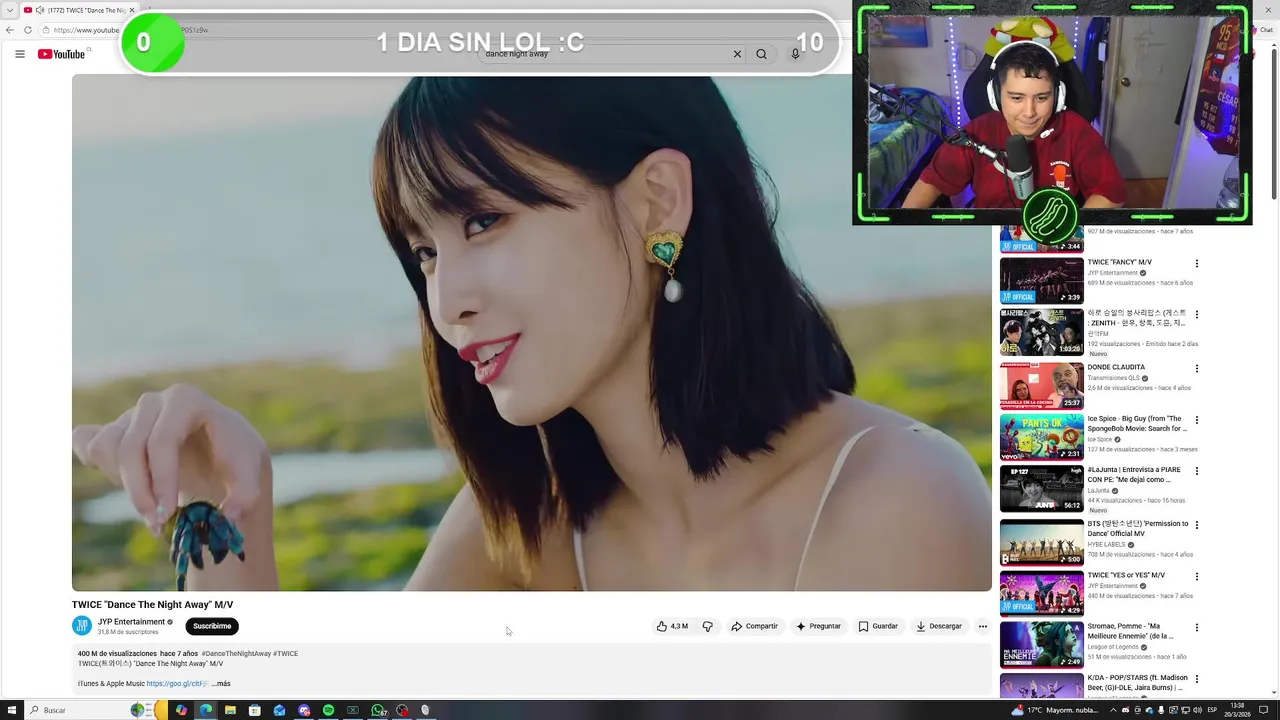This screenshot has height=720, width=1280.
Task: Click the #TWICE hashtag
Action: coord(286,654)
